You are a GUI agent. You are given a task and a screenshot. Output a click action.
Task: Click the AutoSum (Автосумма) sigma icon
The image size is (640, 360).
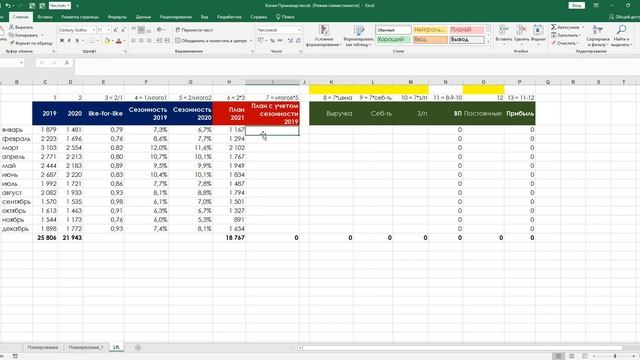553,27
